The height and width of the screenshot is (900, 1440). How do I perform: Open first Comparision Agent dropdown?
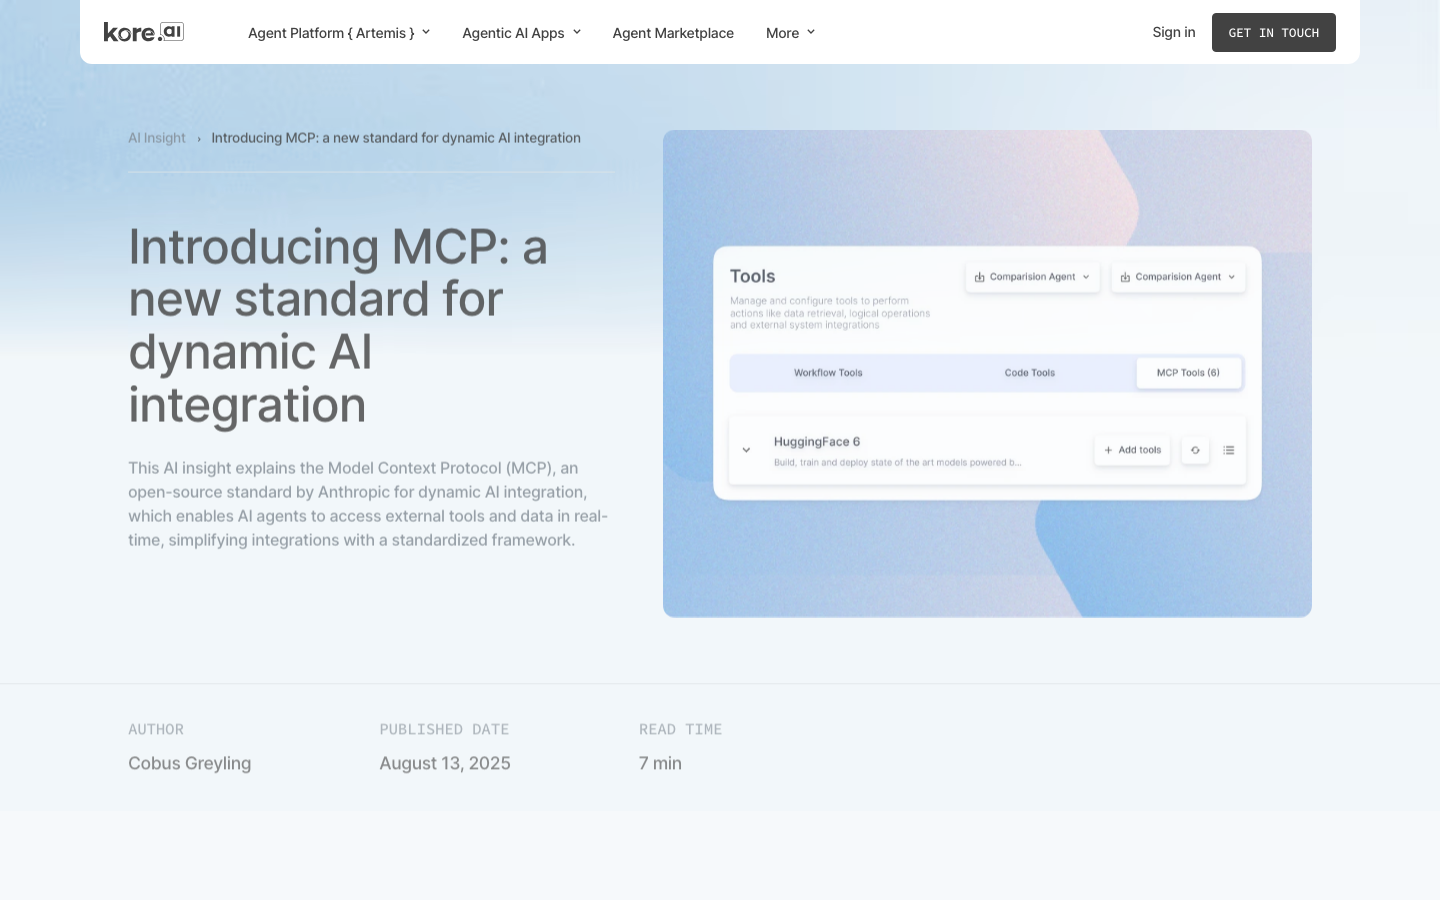1032,277
